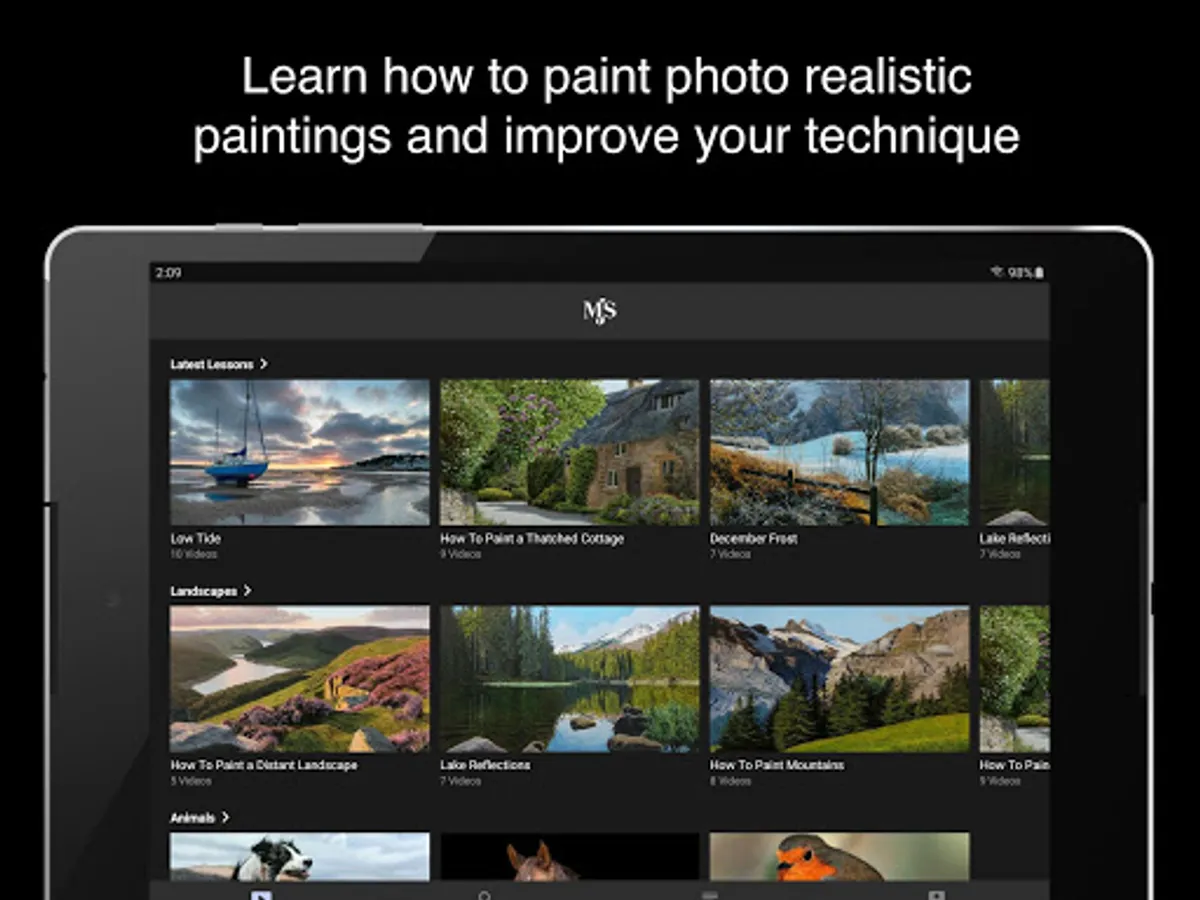The height and width of the screenshot is (900, 1200).
Task: Tap the Wi-Fi status icon
Action: point(996,272)
